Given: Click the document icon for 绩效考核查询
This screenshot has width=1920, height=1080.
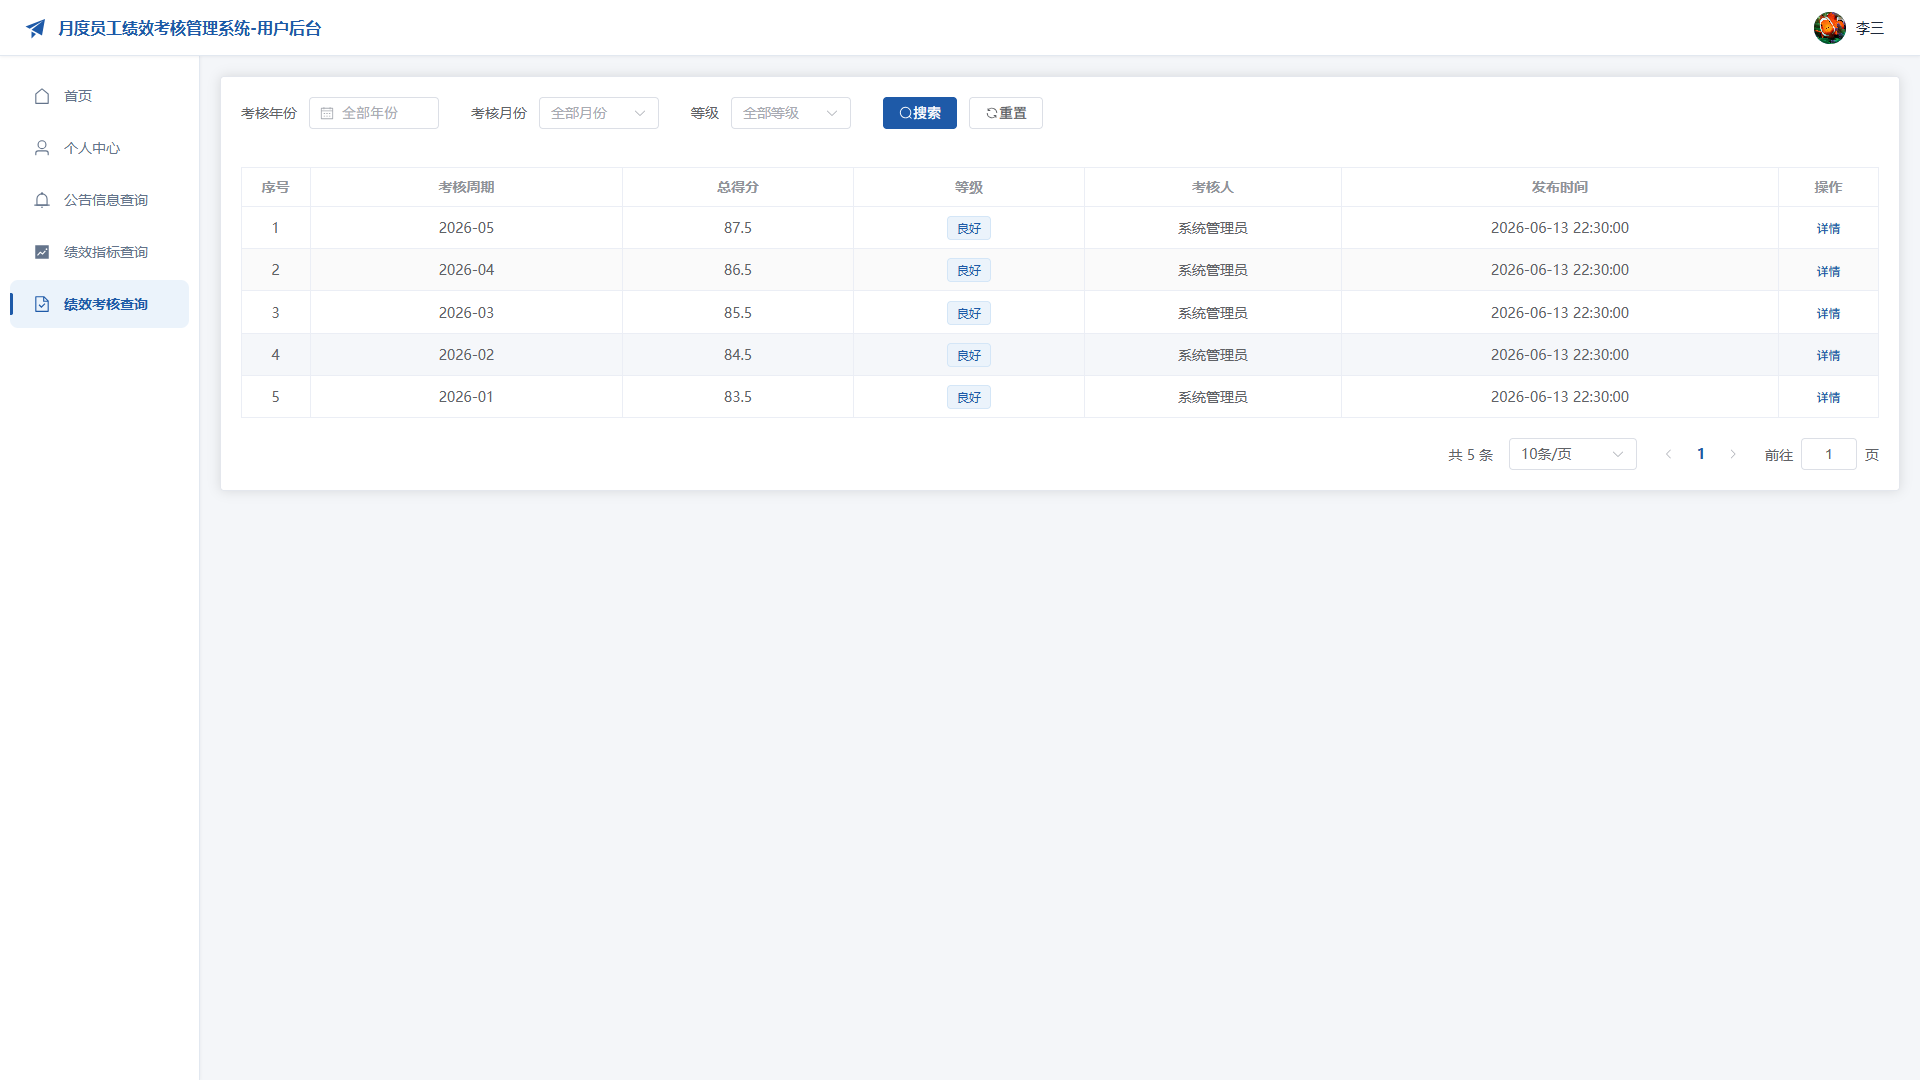Looking at the screenshot, I should point(42,304).
